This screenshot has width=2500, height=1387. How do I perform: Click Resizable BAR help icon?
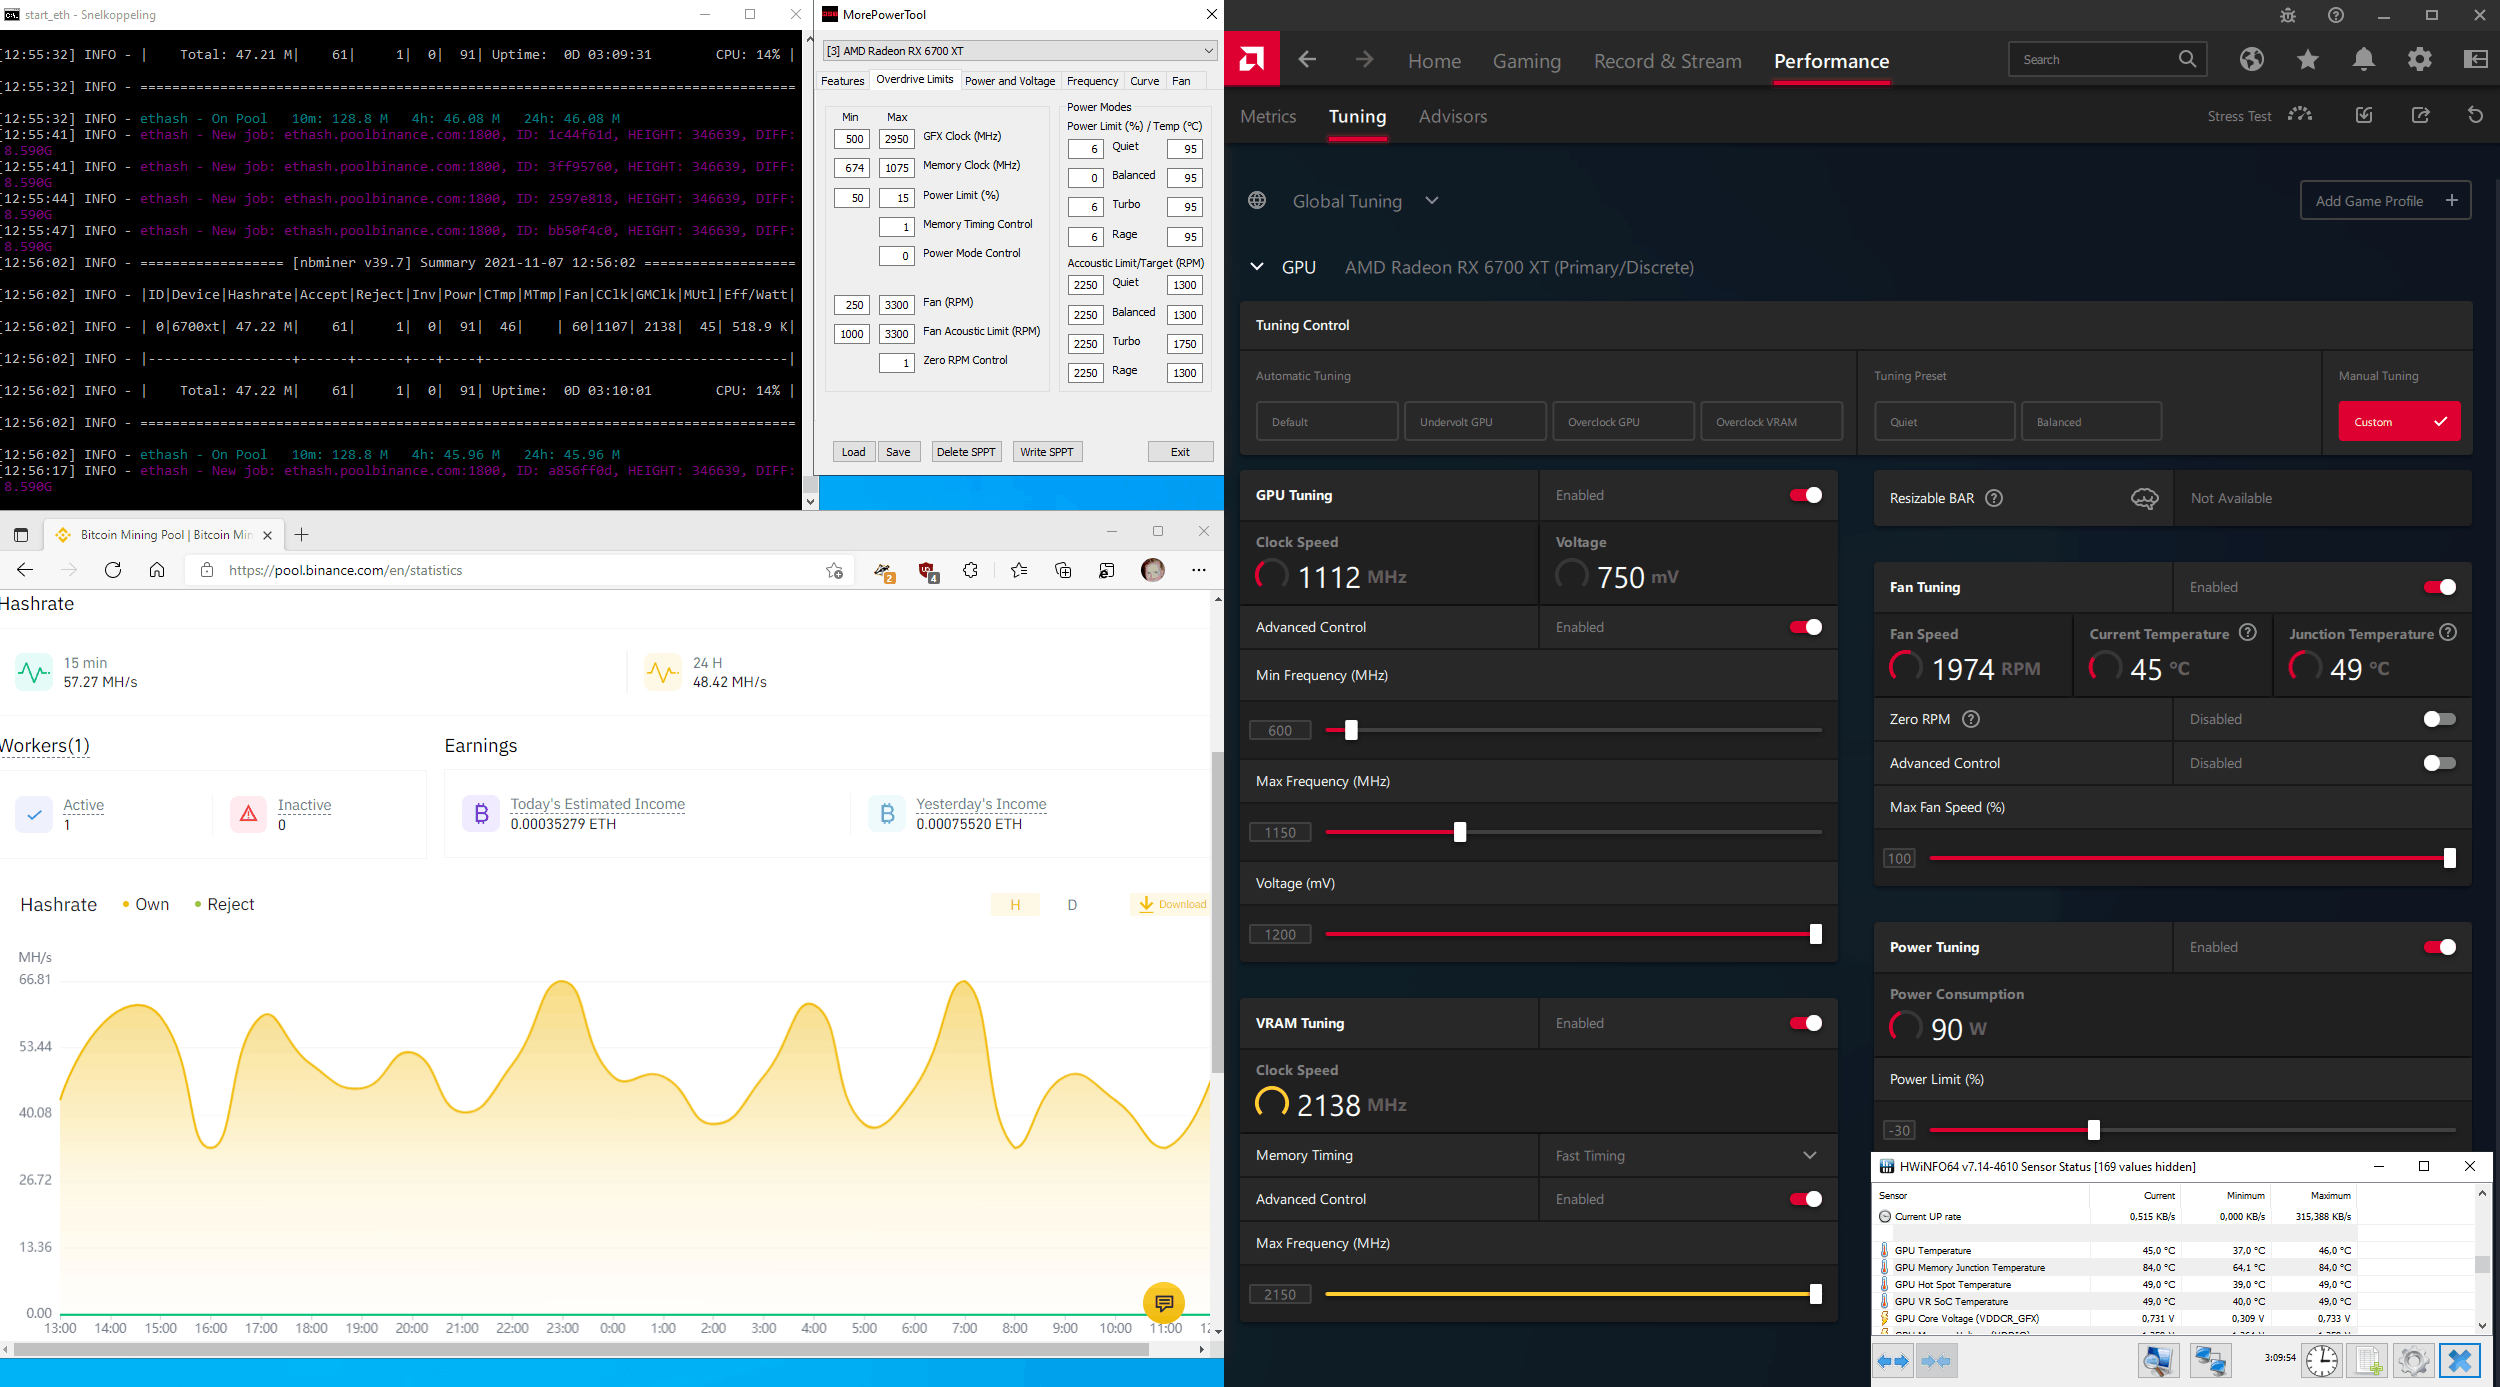coord(1994,498)
